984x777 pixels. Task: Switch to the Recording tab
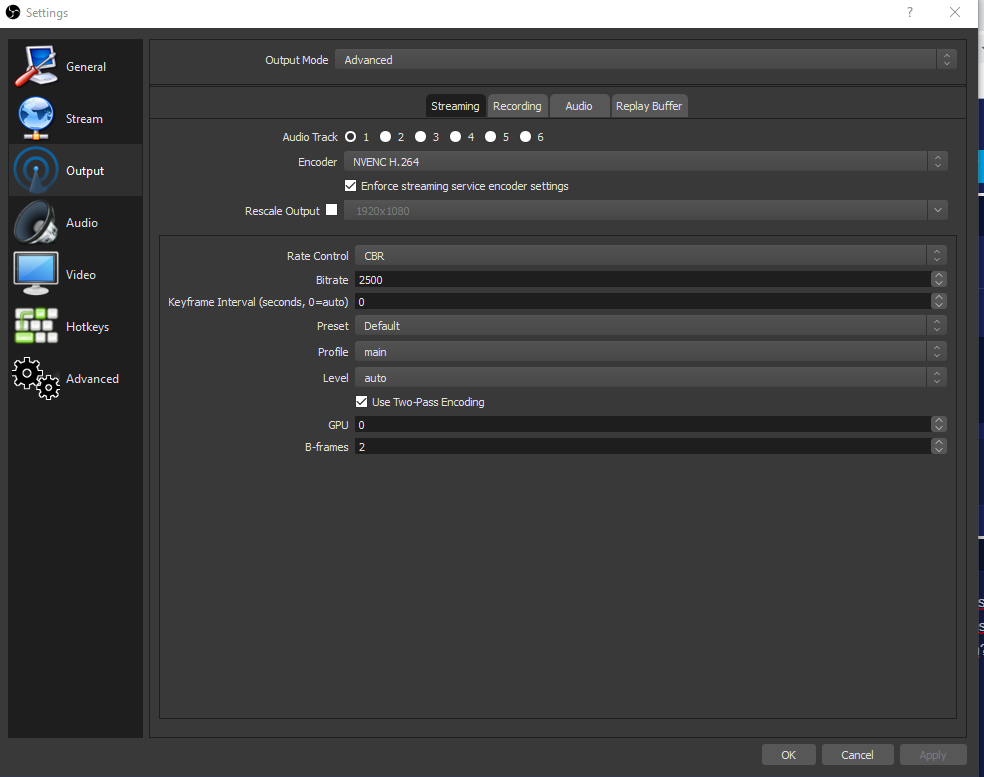(517, 106)
